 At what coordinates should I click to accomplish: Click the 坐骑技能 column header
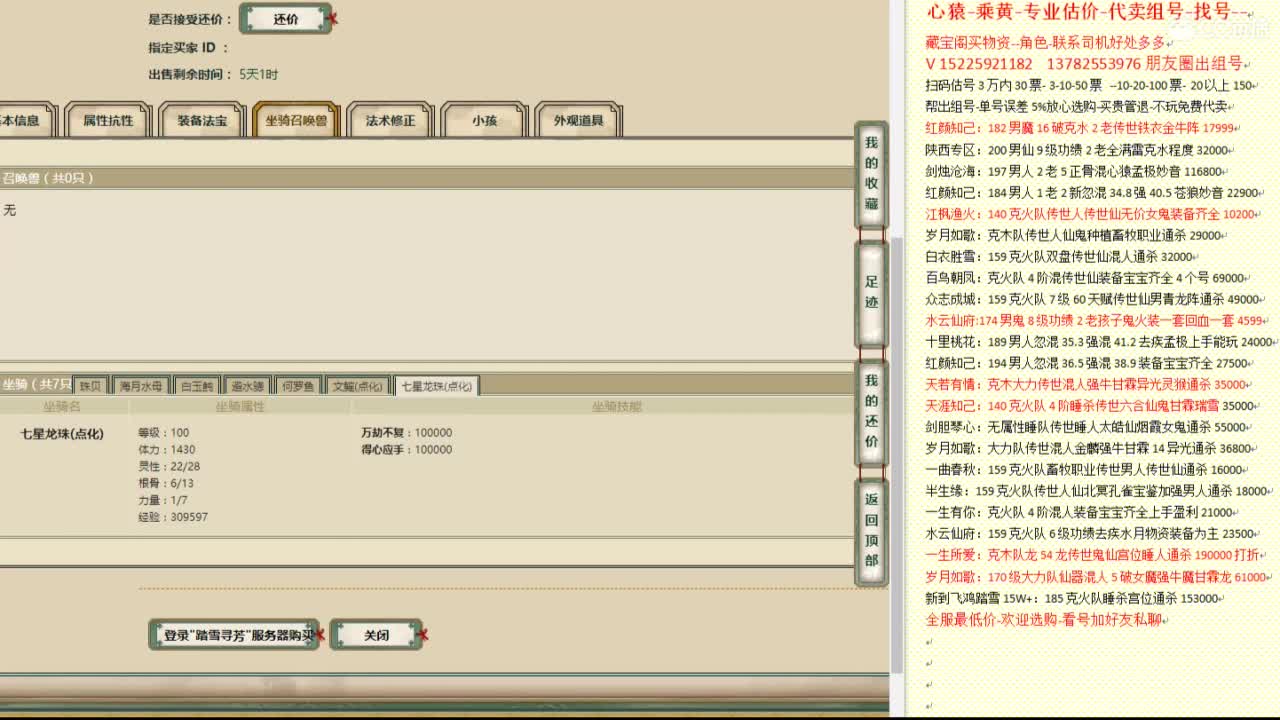[617, 407]
